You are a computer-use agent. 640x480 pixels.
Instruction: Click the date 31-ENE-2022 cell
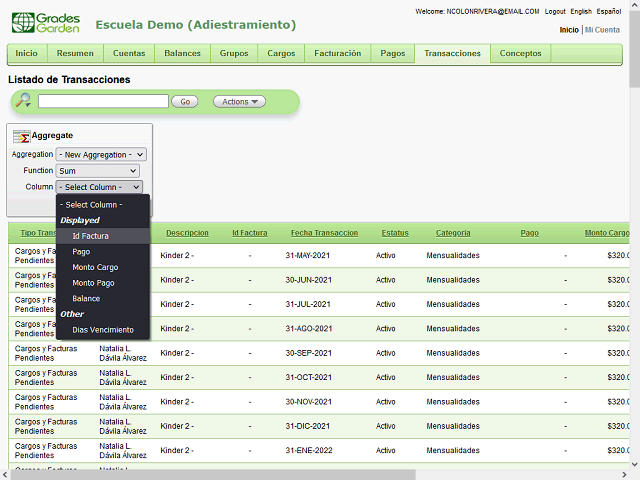[x=309, y=451]
